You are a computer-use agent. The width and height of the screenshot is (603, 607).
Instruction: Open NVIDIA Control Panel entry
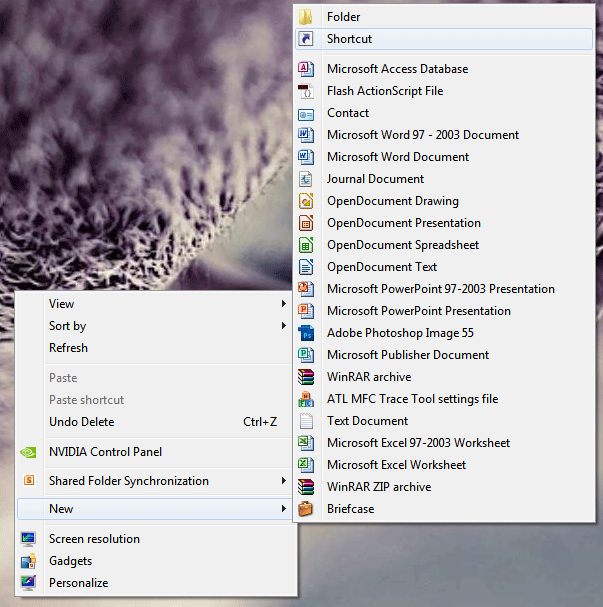pyautogui.click(x=156, y=452)
